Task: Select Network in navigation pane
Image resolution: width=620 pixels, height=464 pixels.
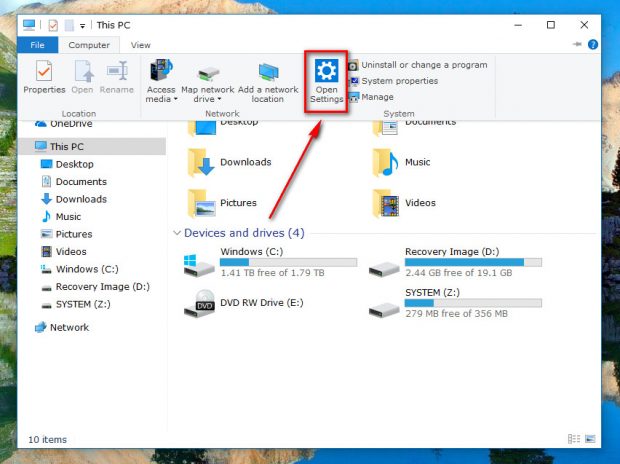Action: coord(62,327)
